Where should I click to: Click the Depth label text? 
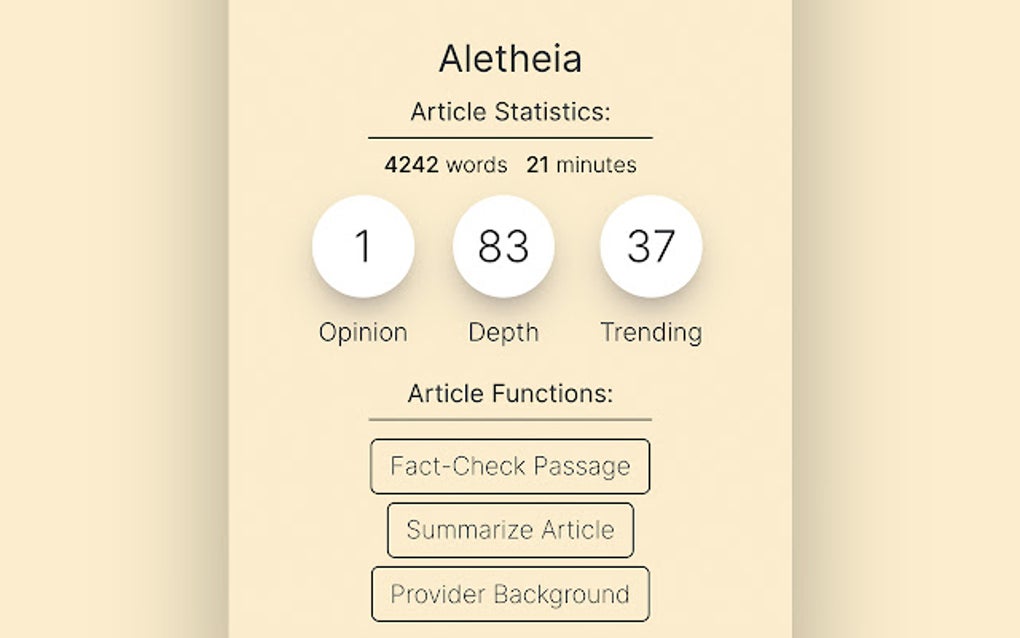[504, 332]
